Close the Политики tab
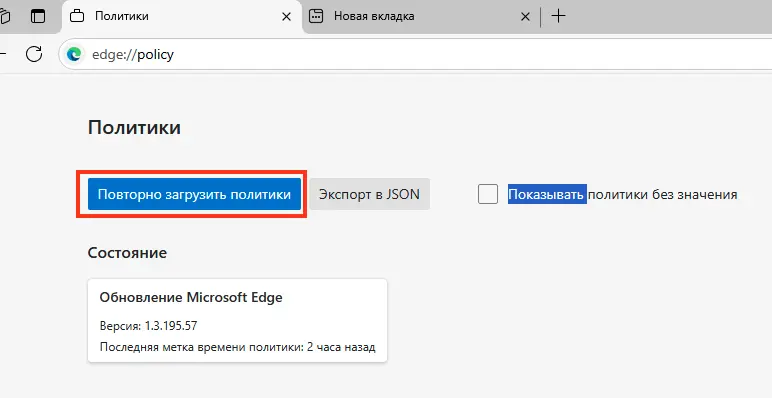This screenshot has width=772, height=398. [286, 17]
